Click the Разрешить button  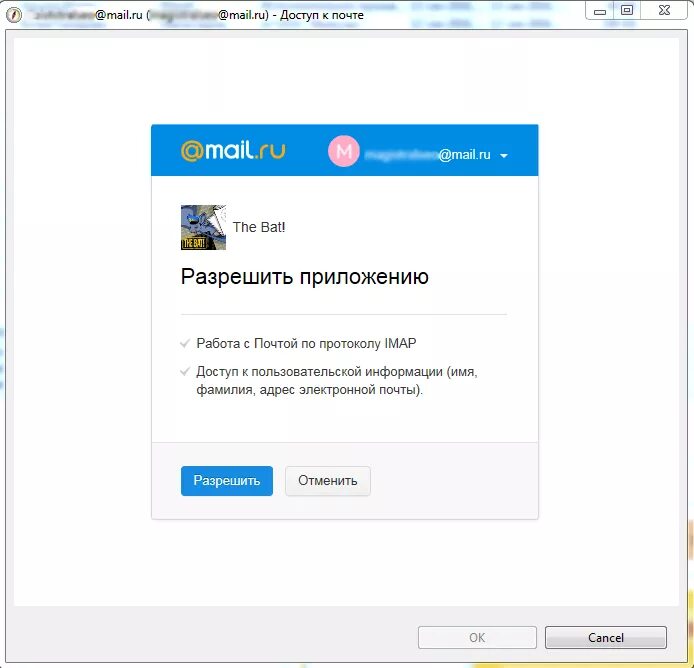coord(227,481)
